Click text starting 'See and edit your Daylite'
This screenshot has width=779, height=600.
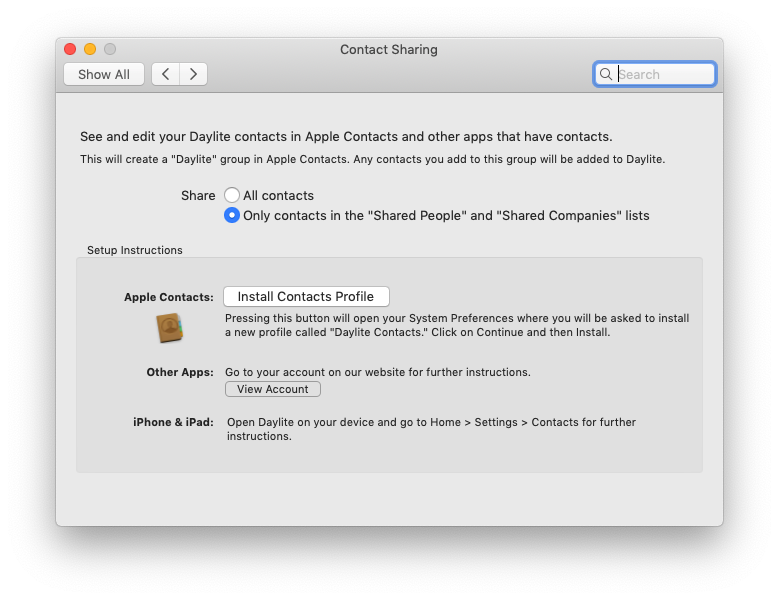coord(346,137)
